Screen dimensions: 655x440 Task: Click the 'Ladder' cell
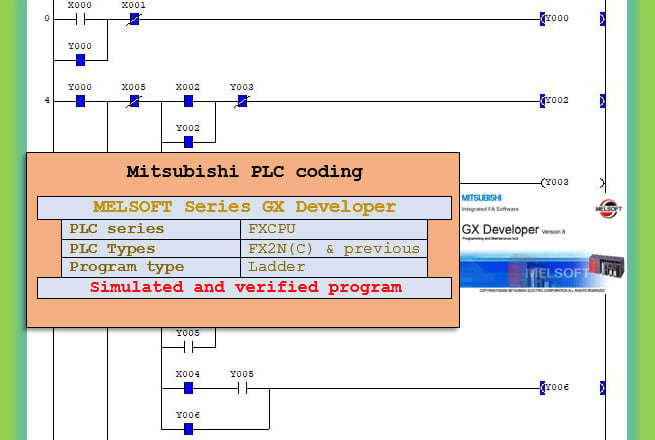pyautogui.click(x=334, y=267)
